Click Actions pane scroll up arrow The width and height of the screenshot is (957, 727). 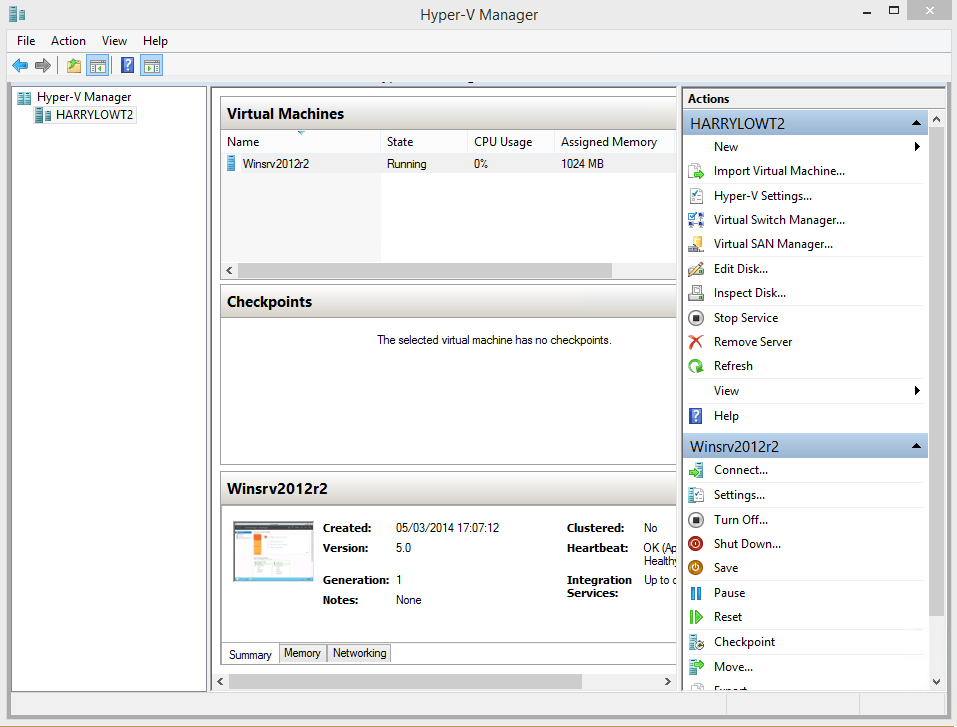point(937,120)
